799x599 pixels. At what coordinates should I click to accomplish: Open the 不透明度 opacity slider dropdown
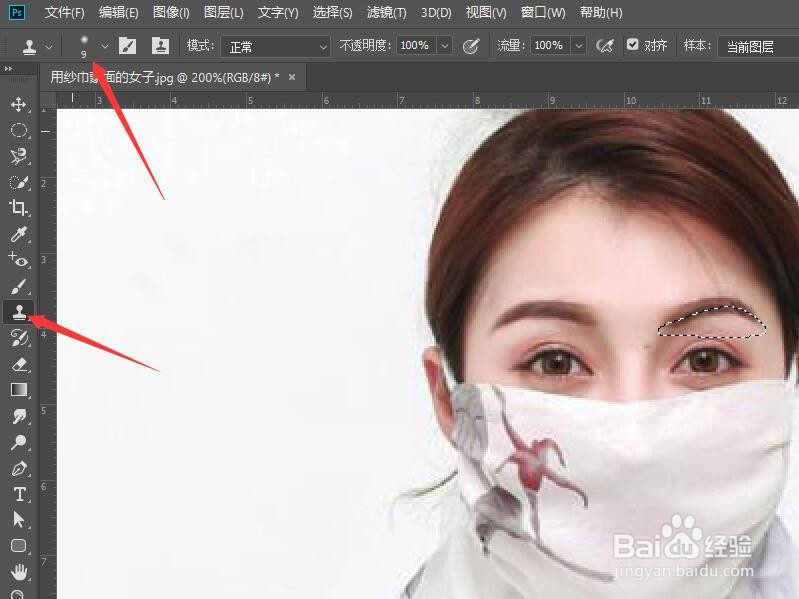pyautogui.click(x=444, y=46)
